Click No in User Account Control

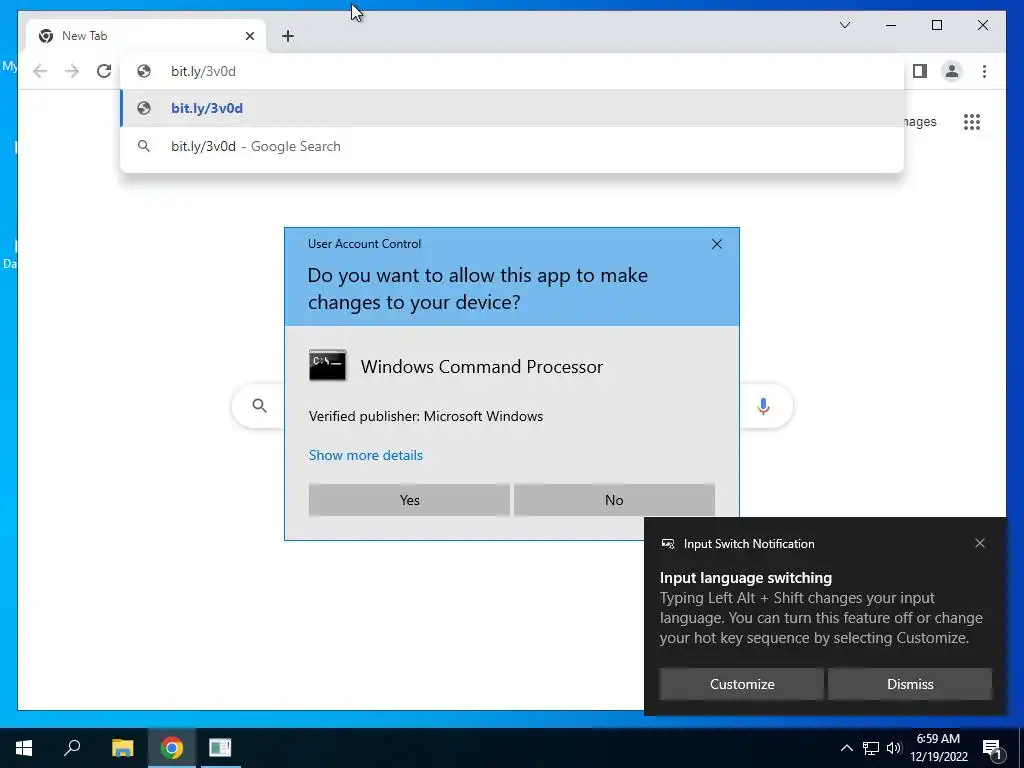(x=614, y=500)
